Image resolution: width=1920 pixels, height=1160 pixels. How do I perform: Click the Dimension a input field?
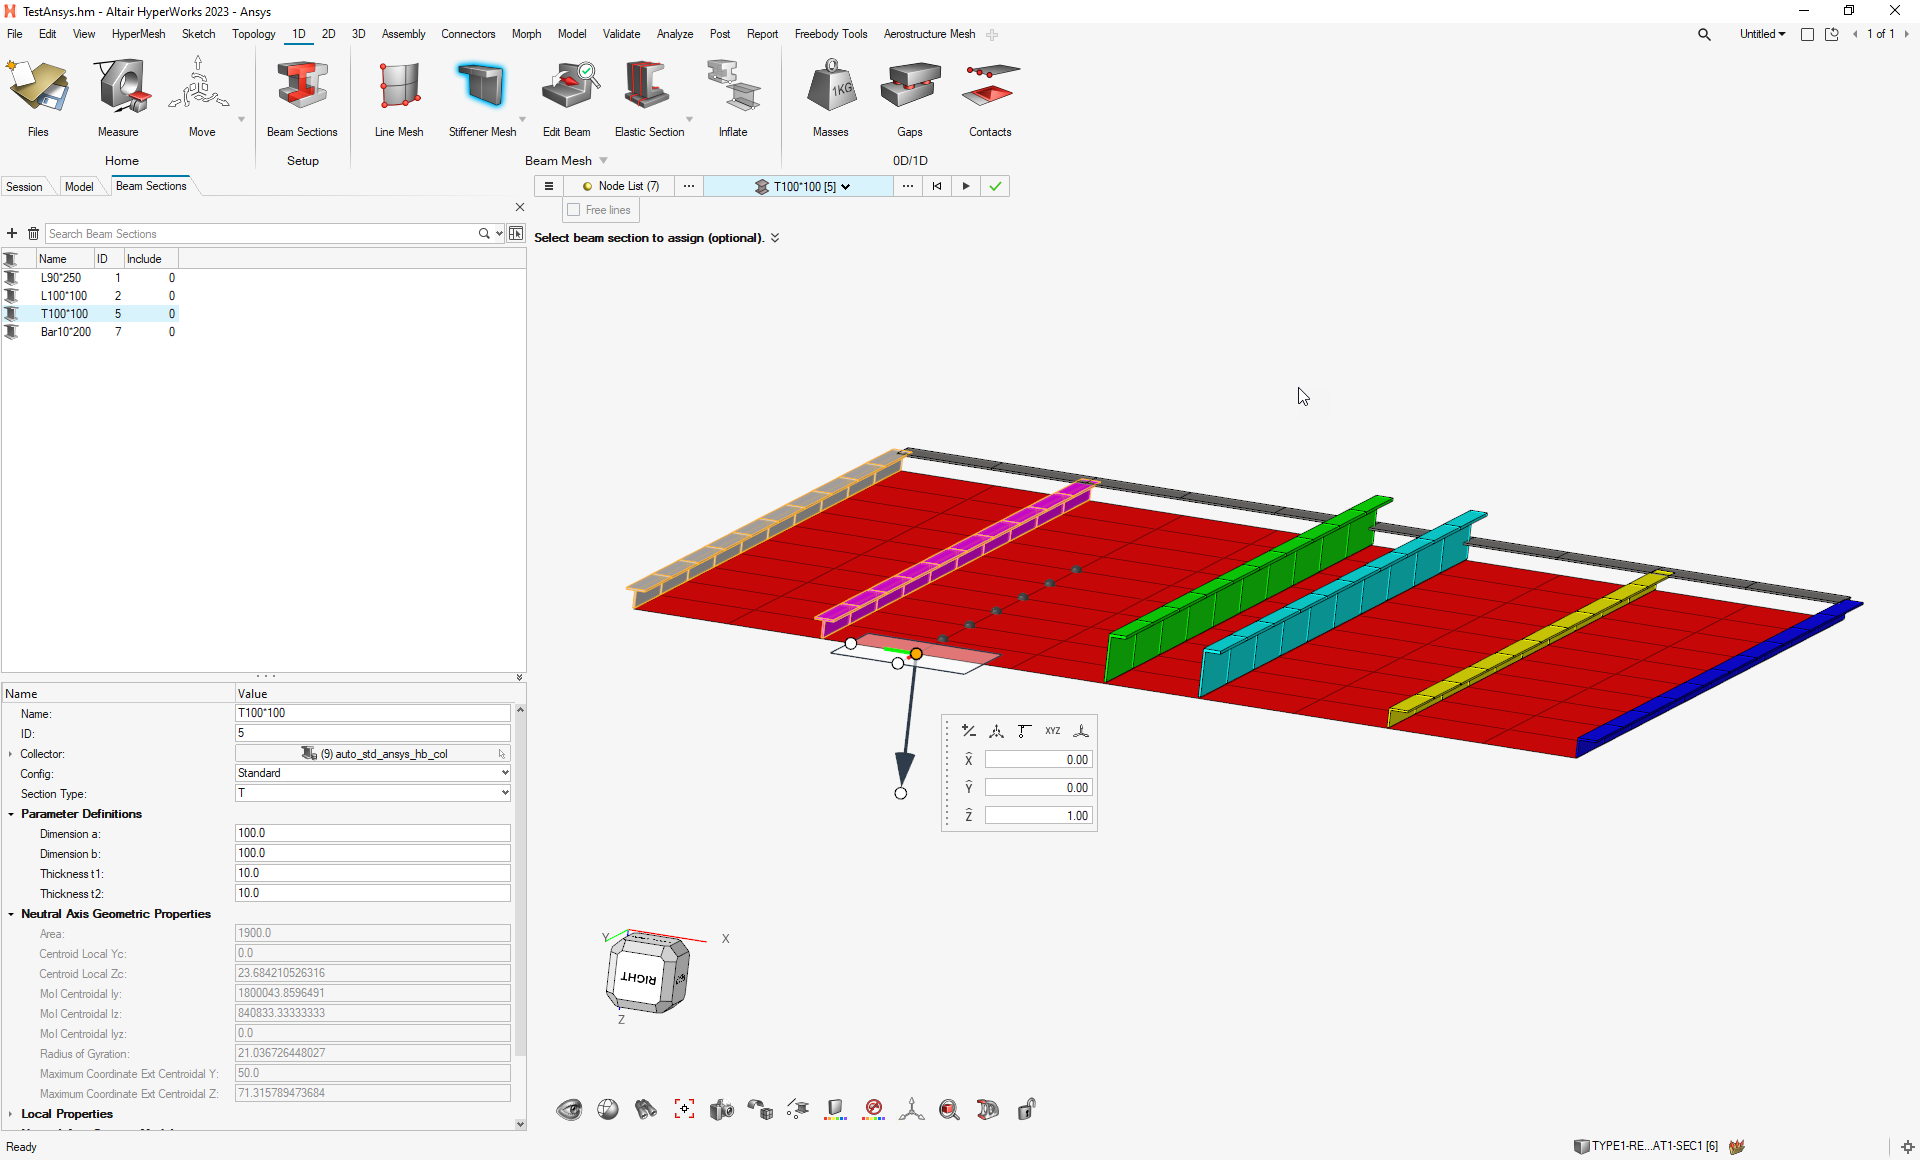(x=372, y=833)
